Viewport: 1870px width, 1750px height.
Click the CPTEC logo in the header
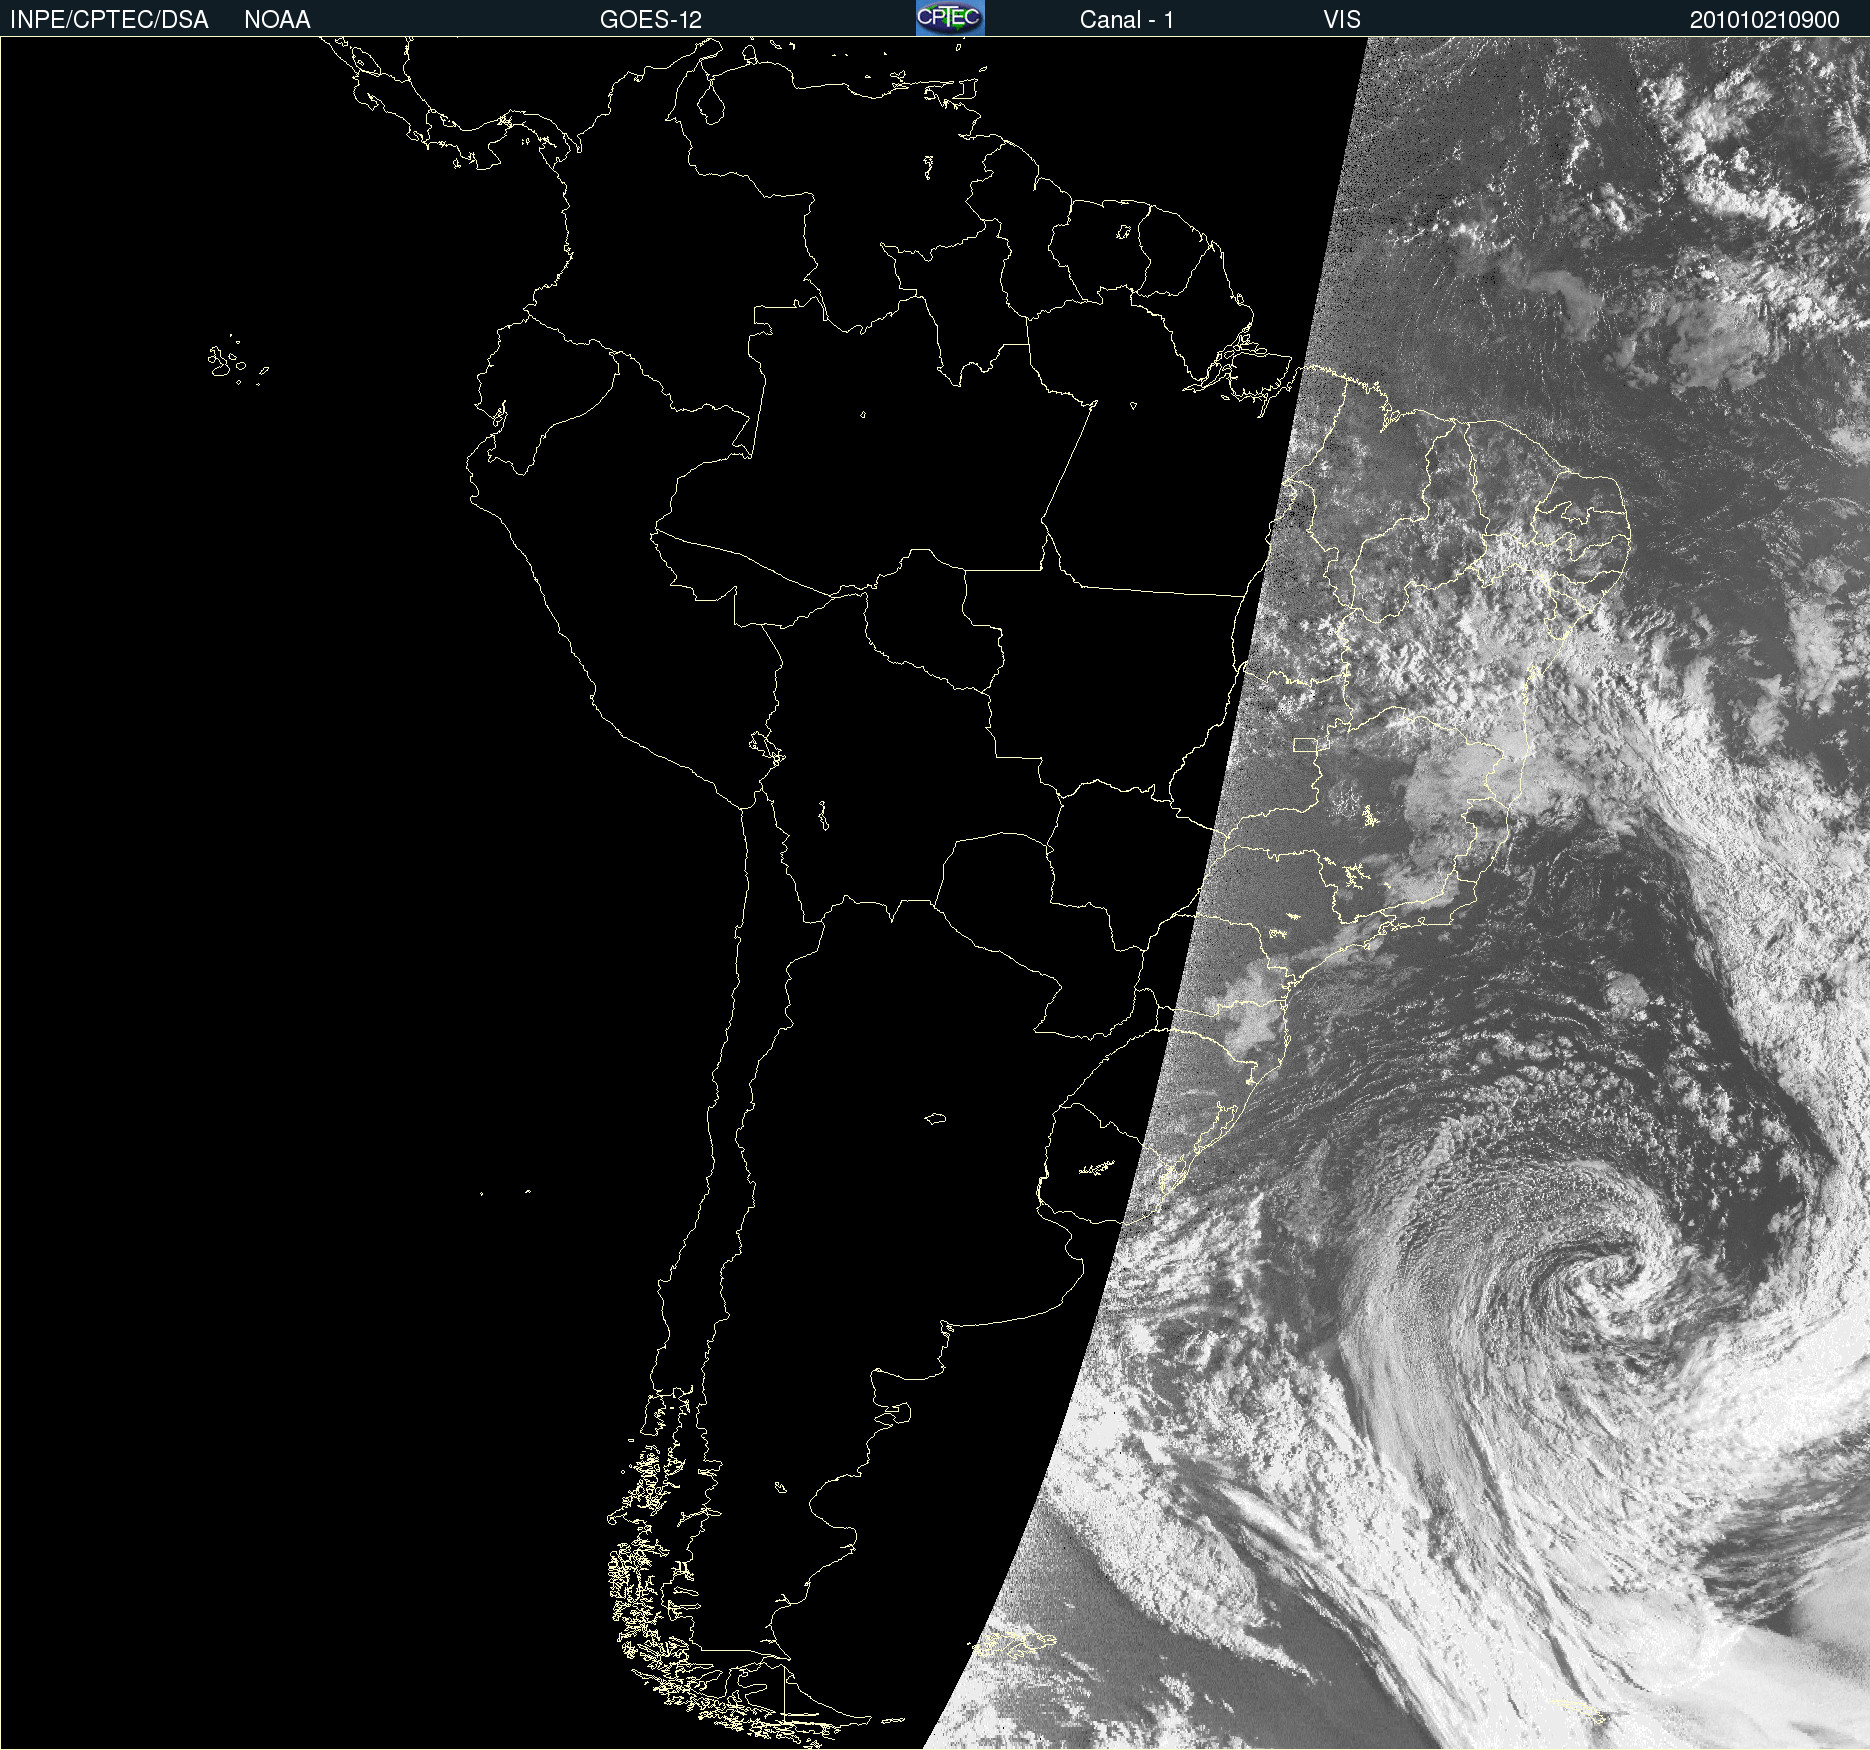pos(950,18)
